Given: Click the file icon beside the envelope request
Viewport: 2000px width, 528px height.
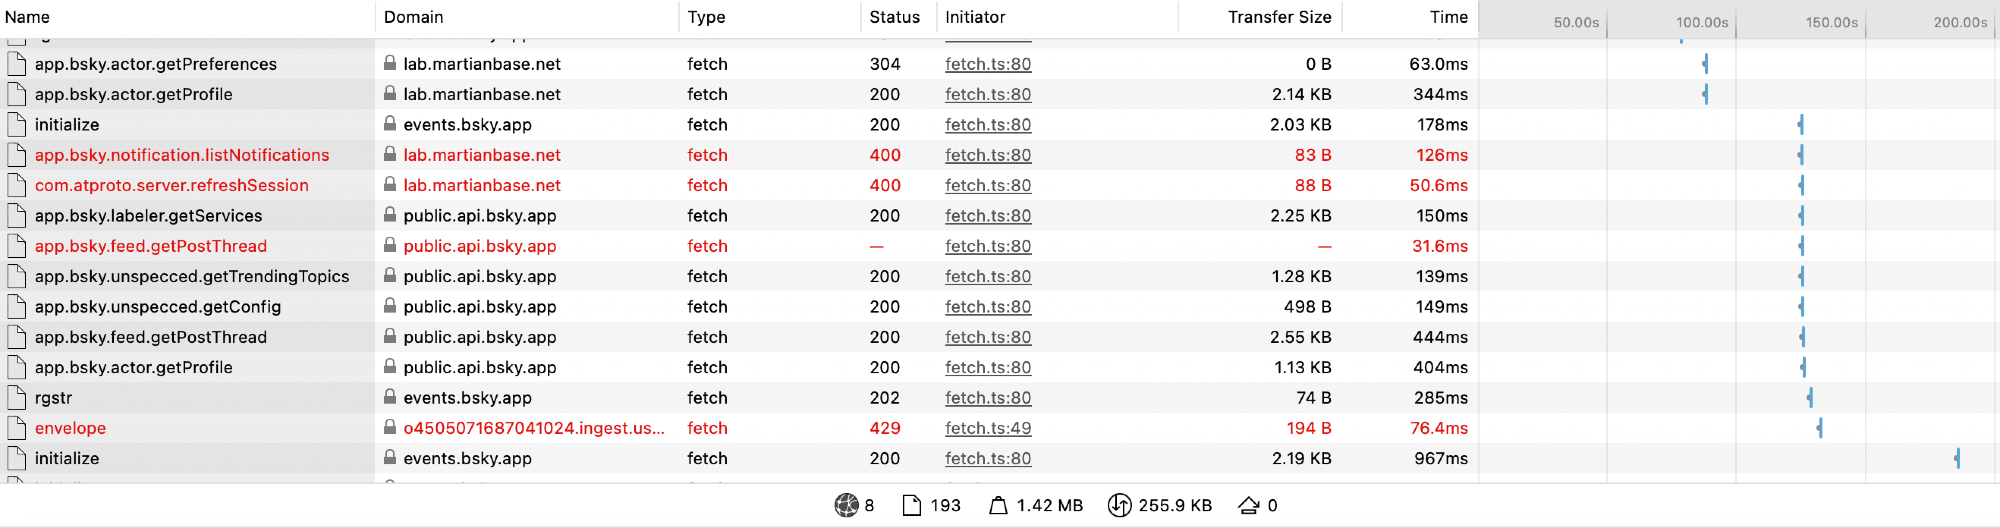Looking at the screenshot, I should tap(16, 428).
